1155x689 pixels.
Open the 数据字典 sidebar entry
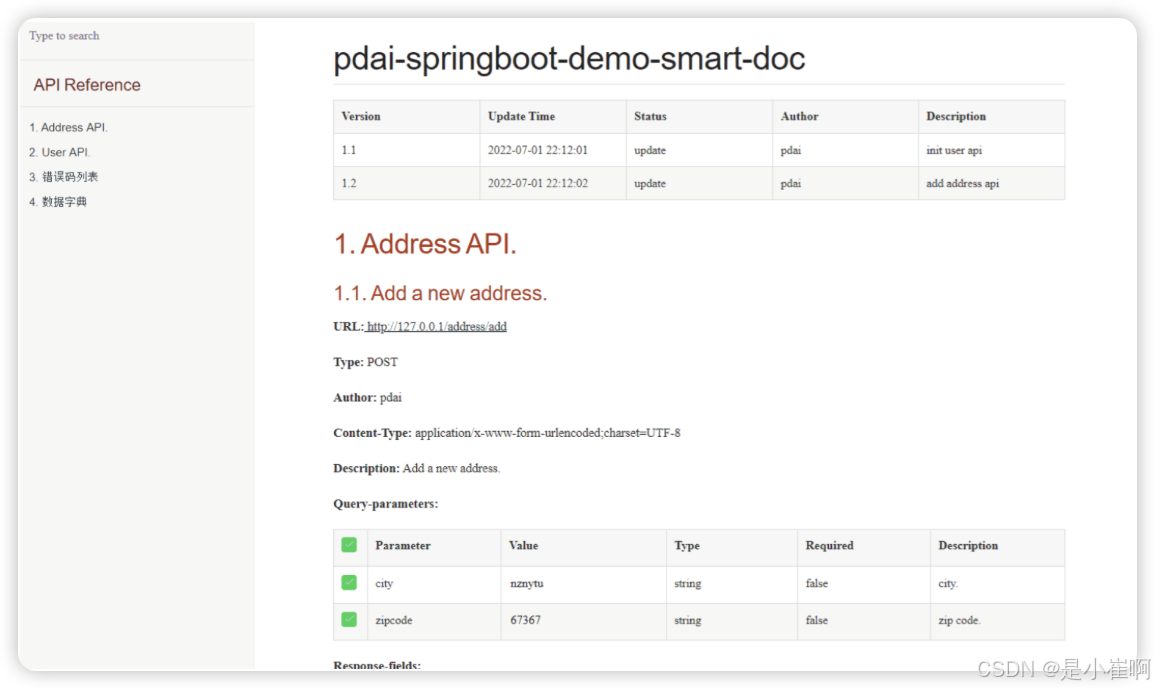coord(60,201)
